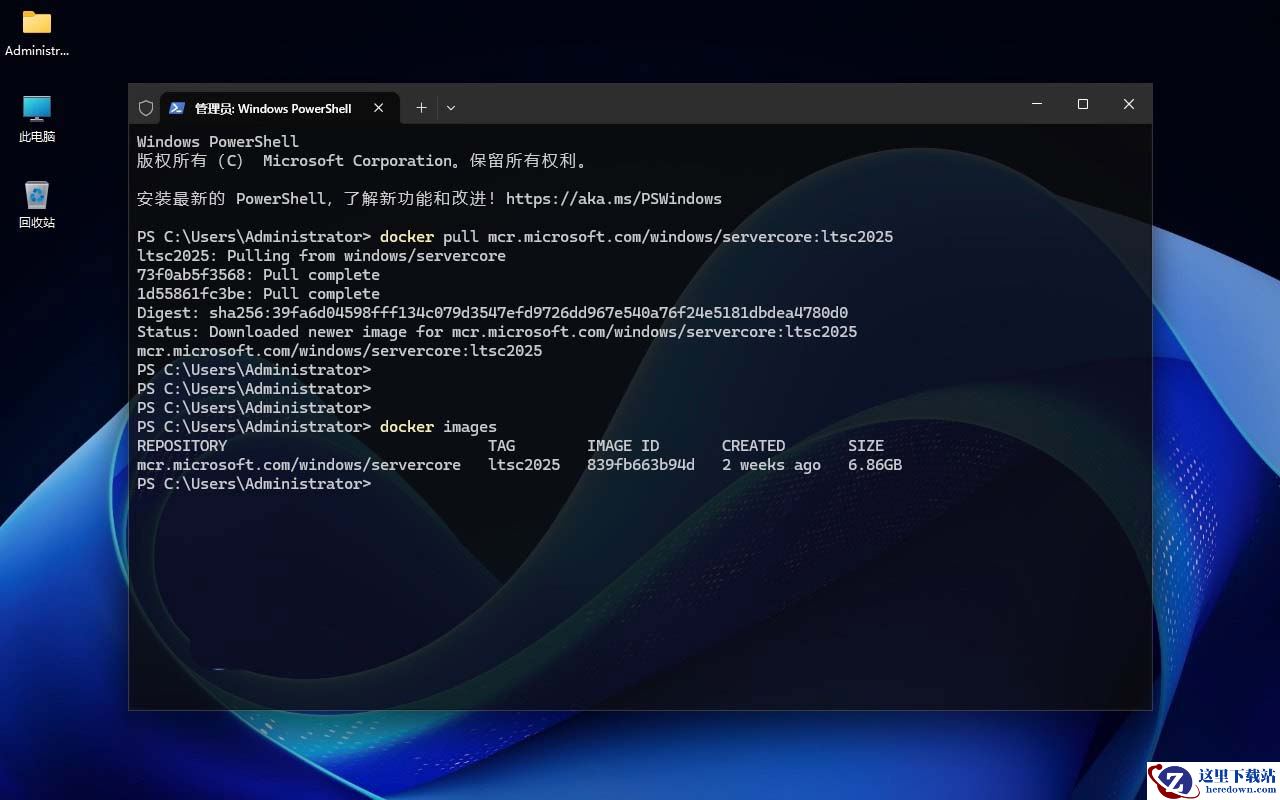Click the REPOSITORY column header
1280x800 pixels.
(x=182, y=446)
